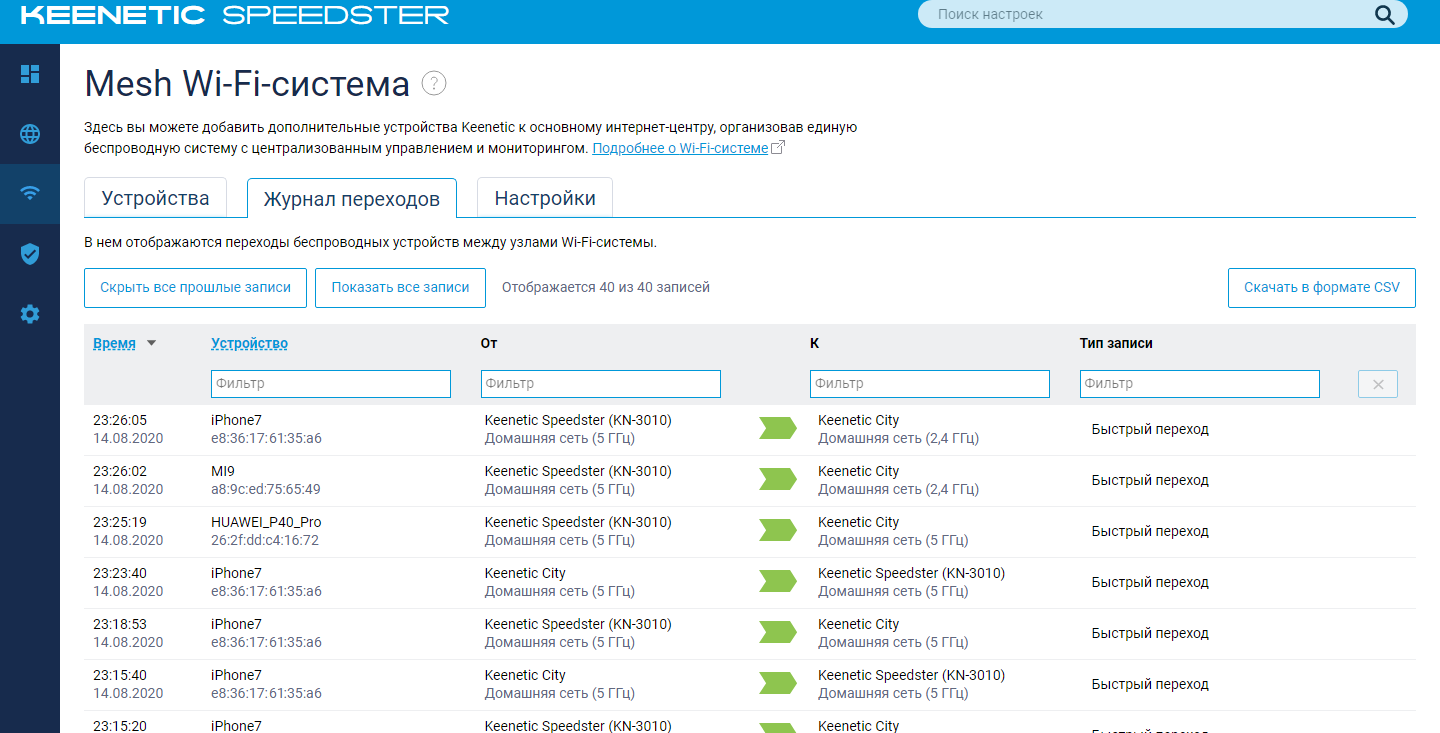Image resolution: width=1440 pixels, height=733 pixels.
Task: Open the dashboard icon in sidebar
Action: pos(30,74)
